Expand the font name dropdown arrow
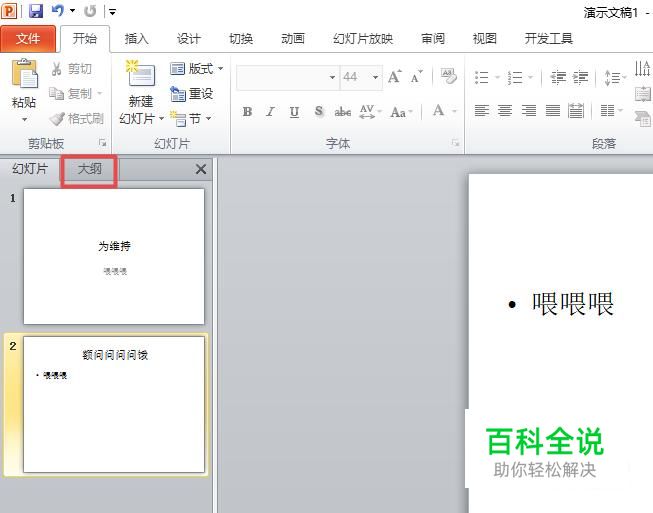The height and width of the screenshot is (513, 653). [332, 77]
